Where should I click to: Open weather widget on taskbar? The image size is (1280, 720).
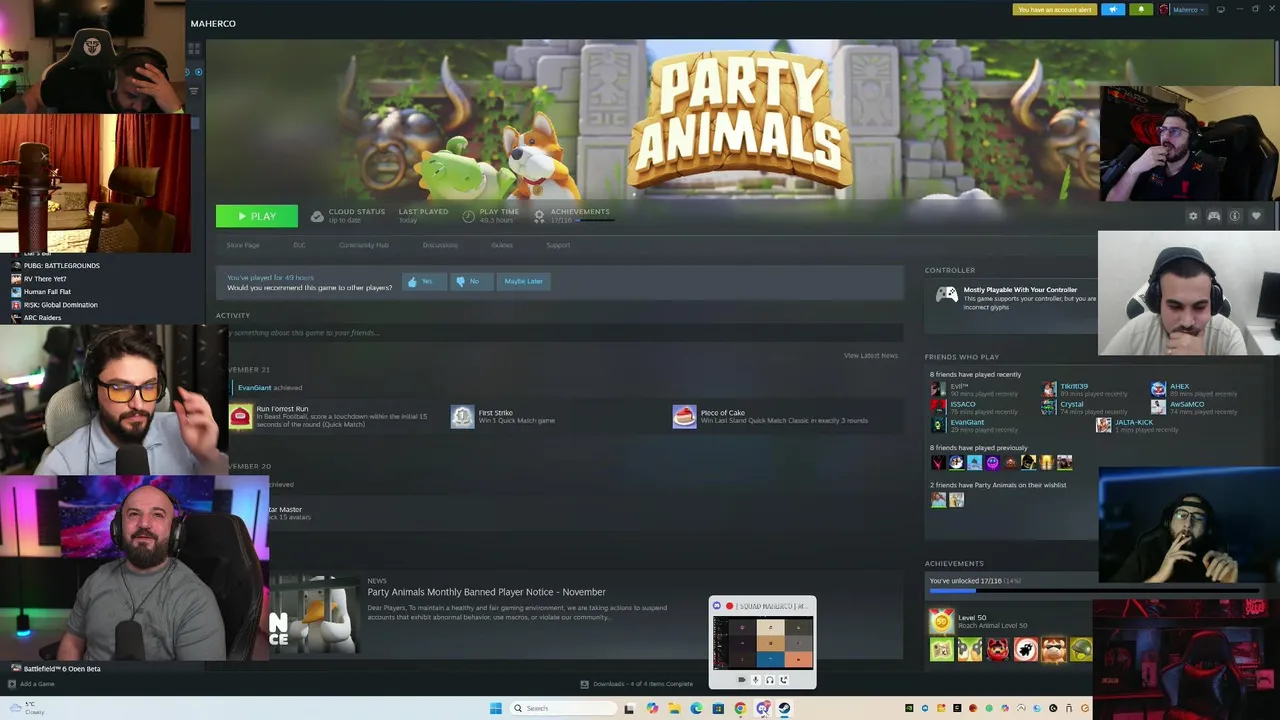(25, 708)
